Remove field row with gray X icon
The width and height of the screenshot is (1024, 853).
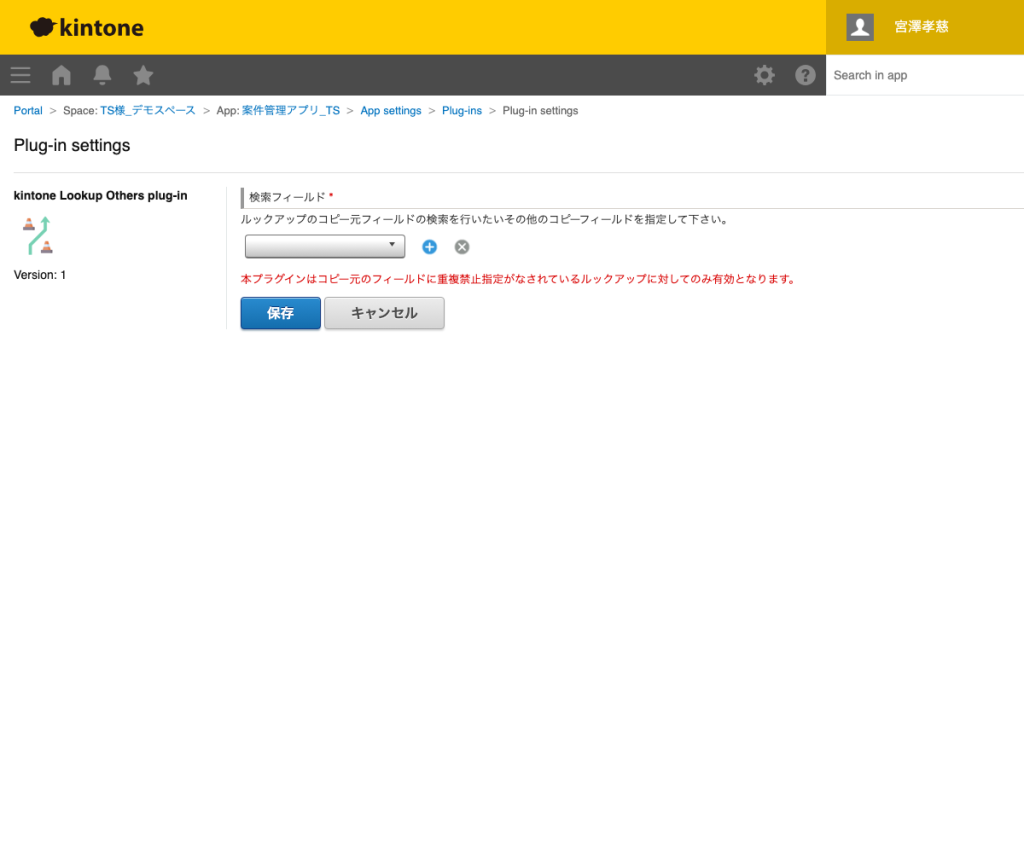click(x=462, y=247)
